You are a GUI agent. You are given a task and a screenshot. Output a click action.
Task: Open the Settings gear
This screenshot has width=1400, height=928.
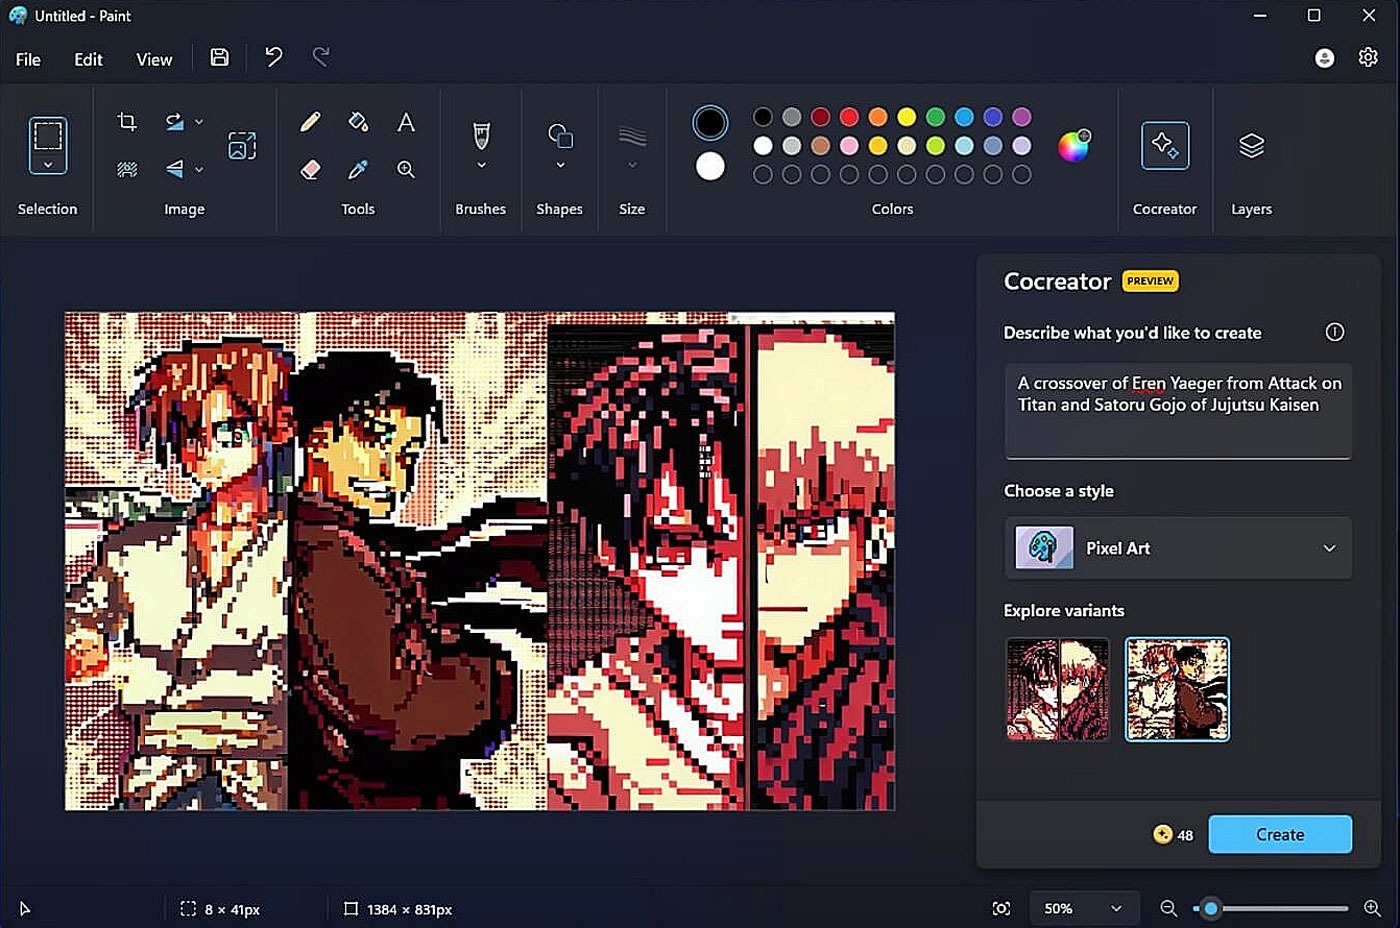[x=1368, y=57]
